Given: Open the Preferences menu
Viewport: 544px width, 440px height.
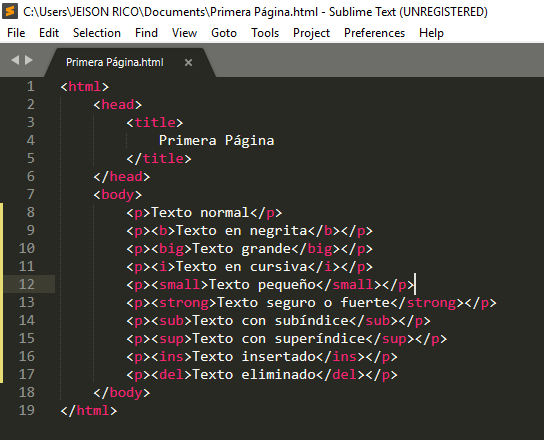Looking at the screenshot, I should (374, 33).
